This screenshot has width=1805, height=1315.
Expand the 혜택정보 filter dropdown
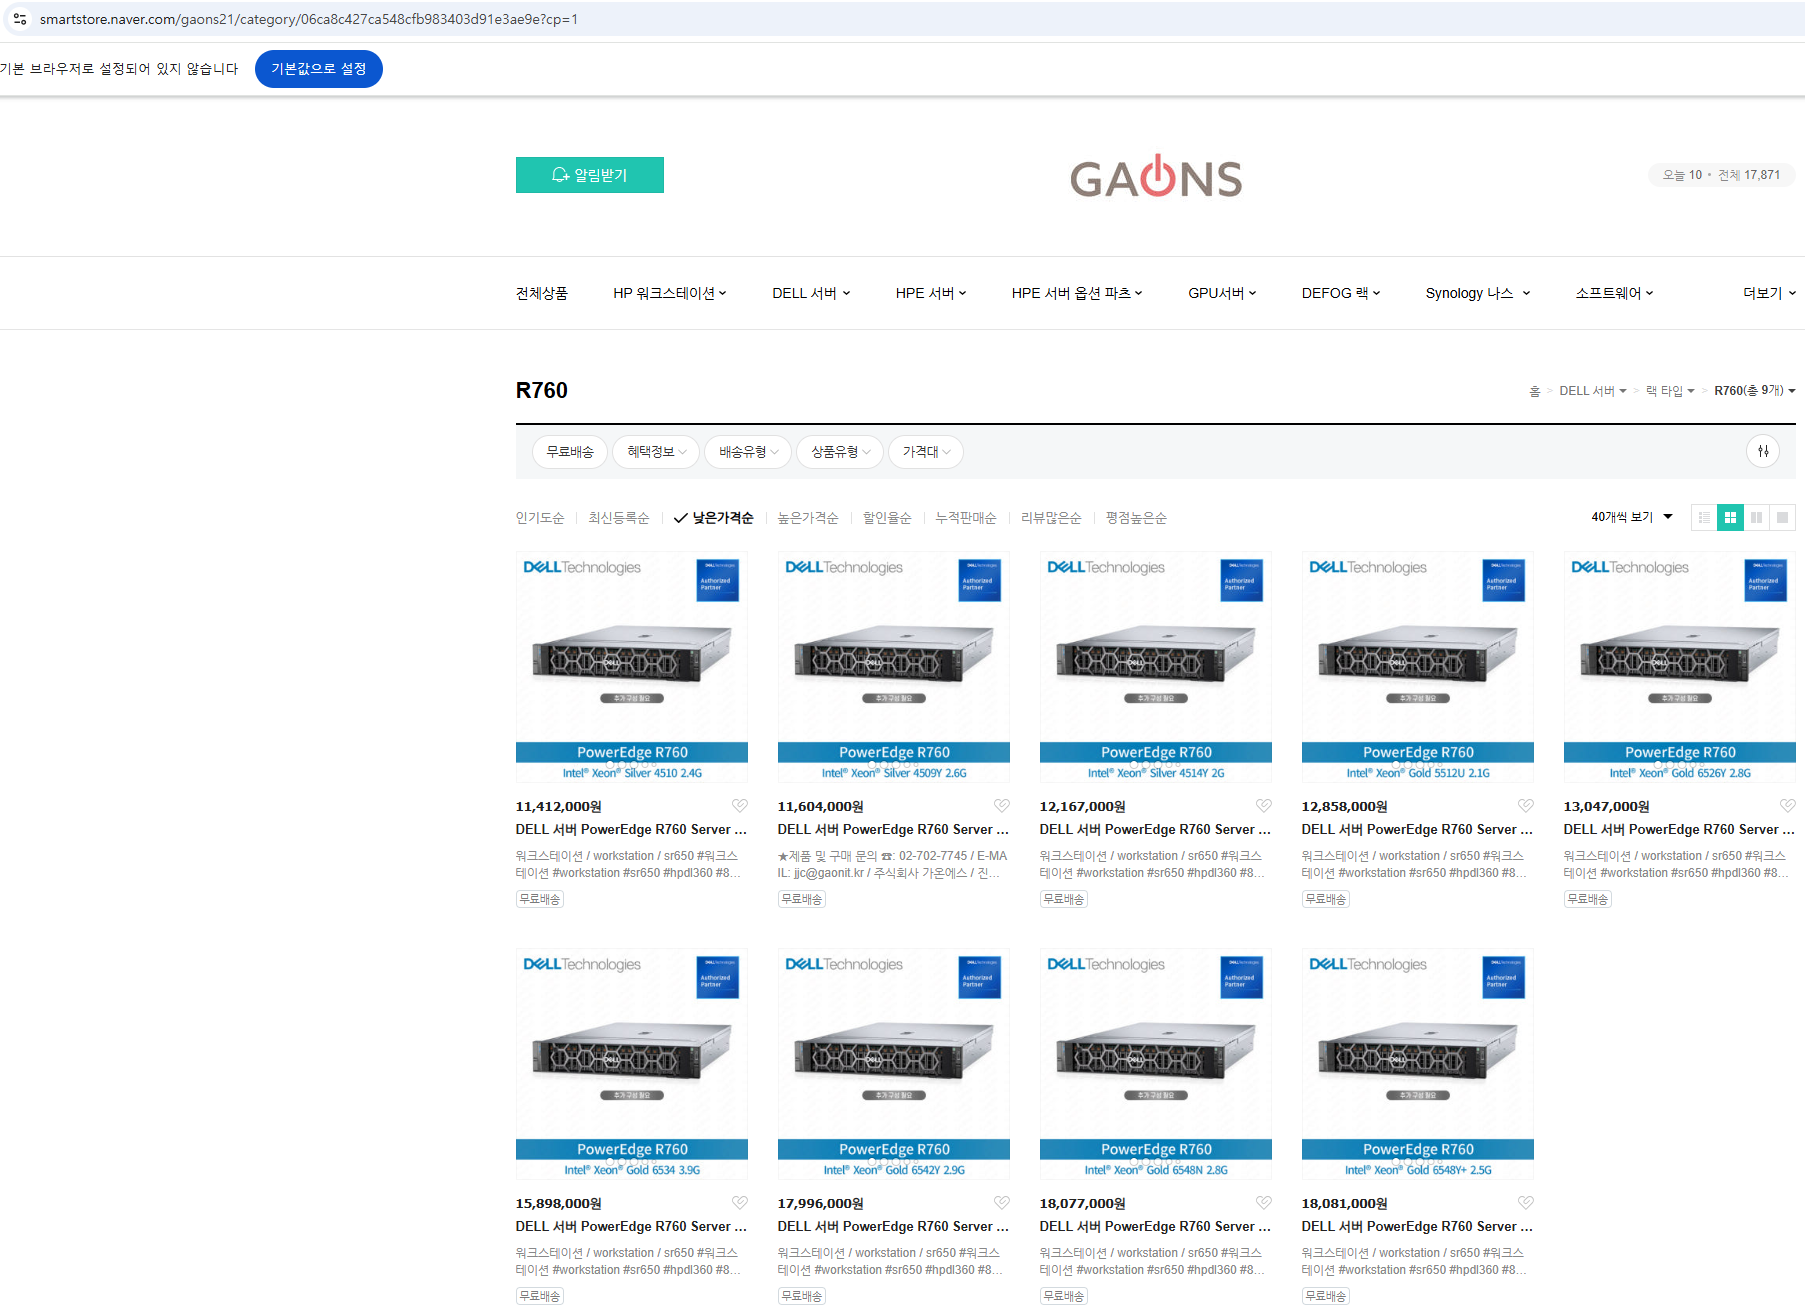click(x=656, y=452)
